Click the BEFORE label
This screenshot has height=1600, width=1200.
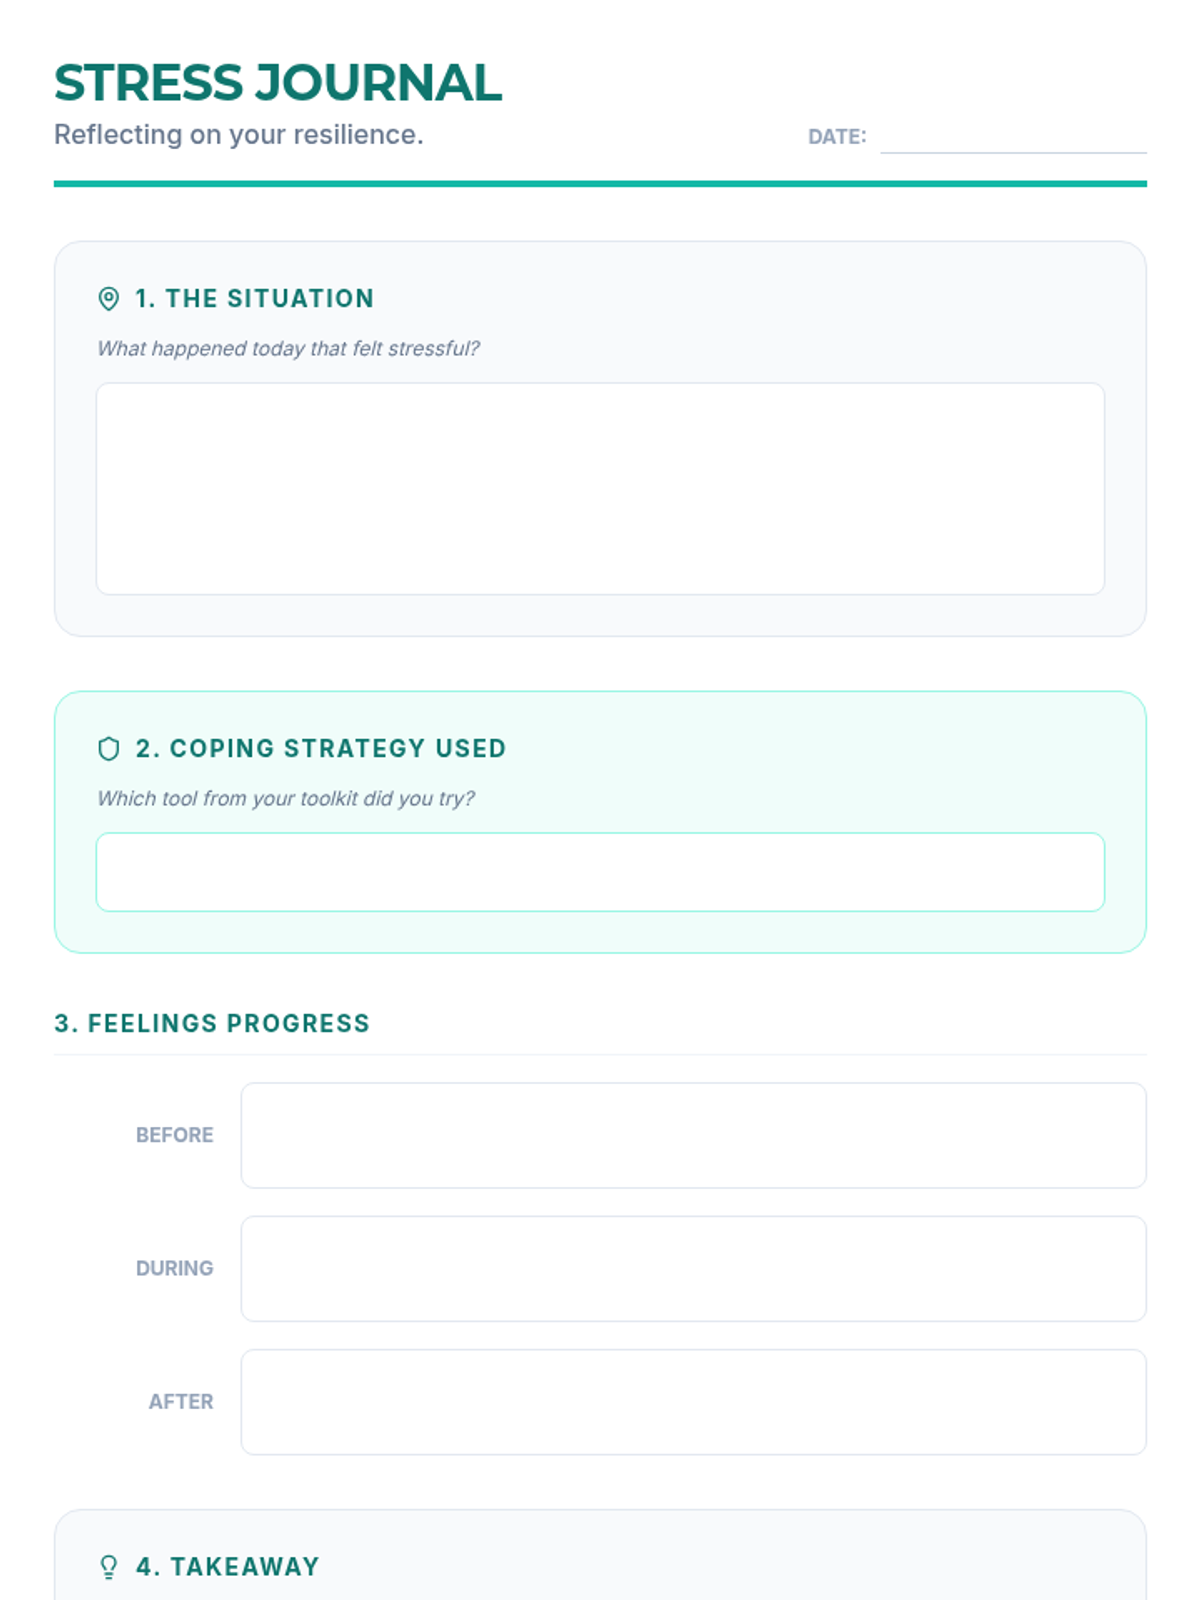pos(175,1135)
